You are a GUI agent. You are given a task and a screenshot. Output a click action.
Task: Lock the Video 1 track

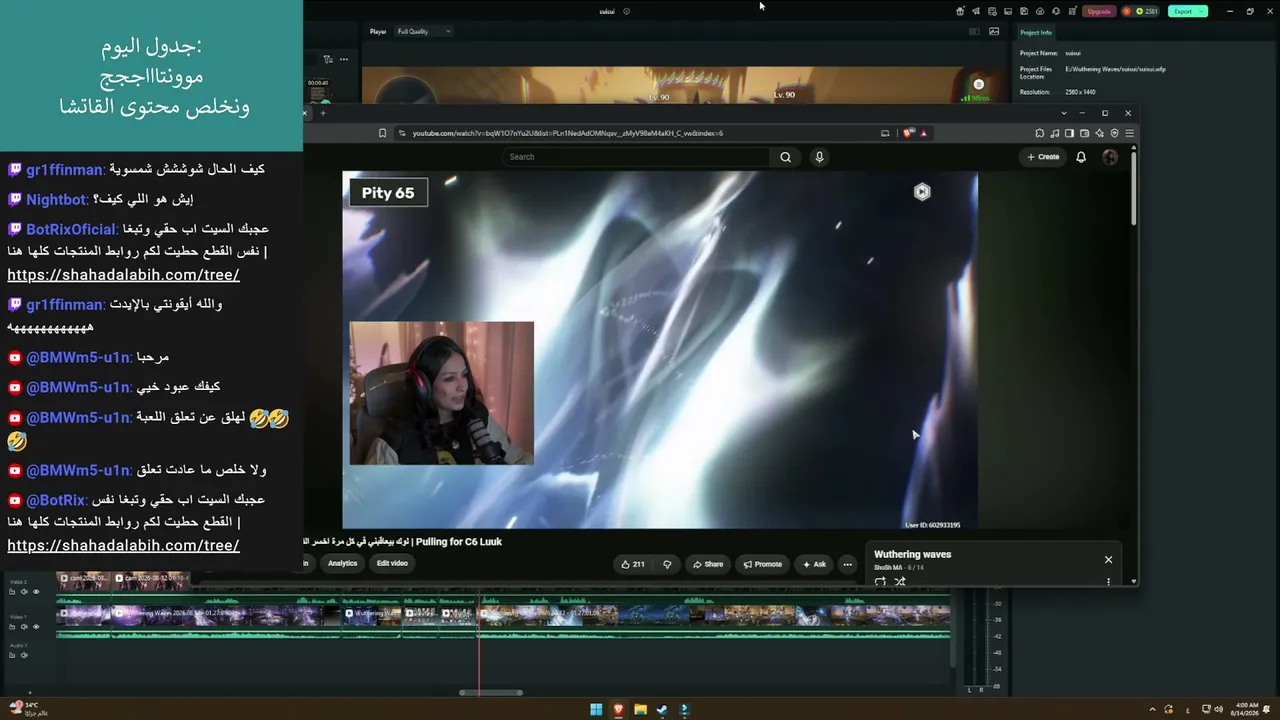pos(12,627)
